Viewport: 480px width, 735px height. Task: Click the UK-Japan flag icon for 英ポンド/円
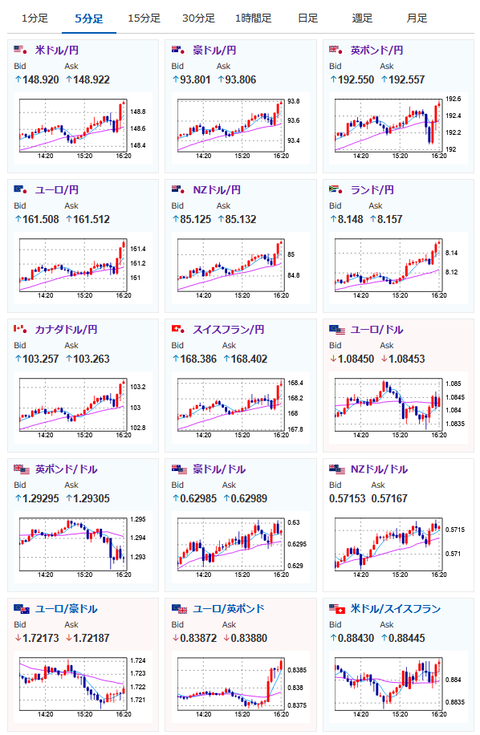coord(336,50)
